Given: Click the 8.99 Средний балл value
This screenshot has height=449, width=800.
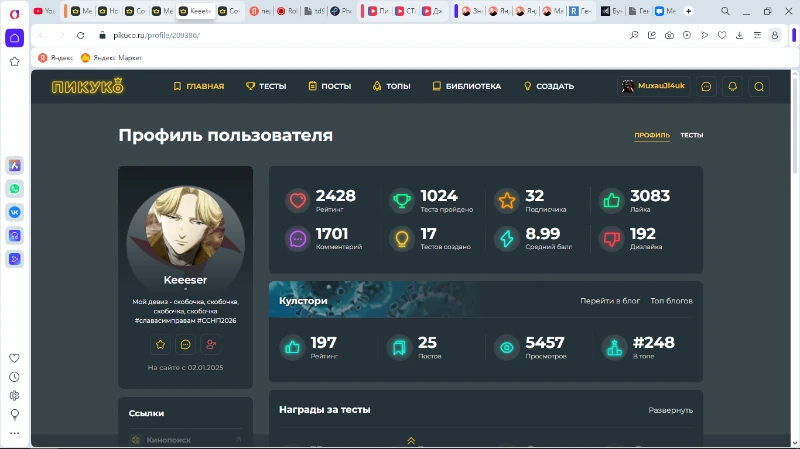Looking at the screenshot, I should coord(542,234).
